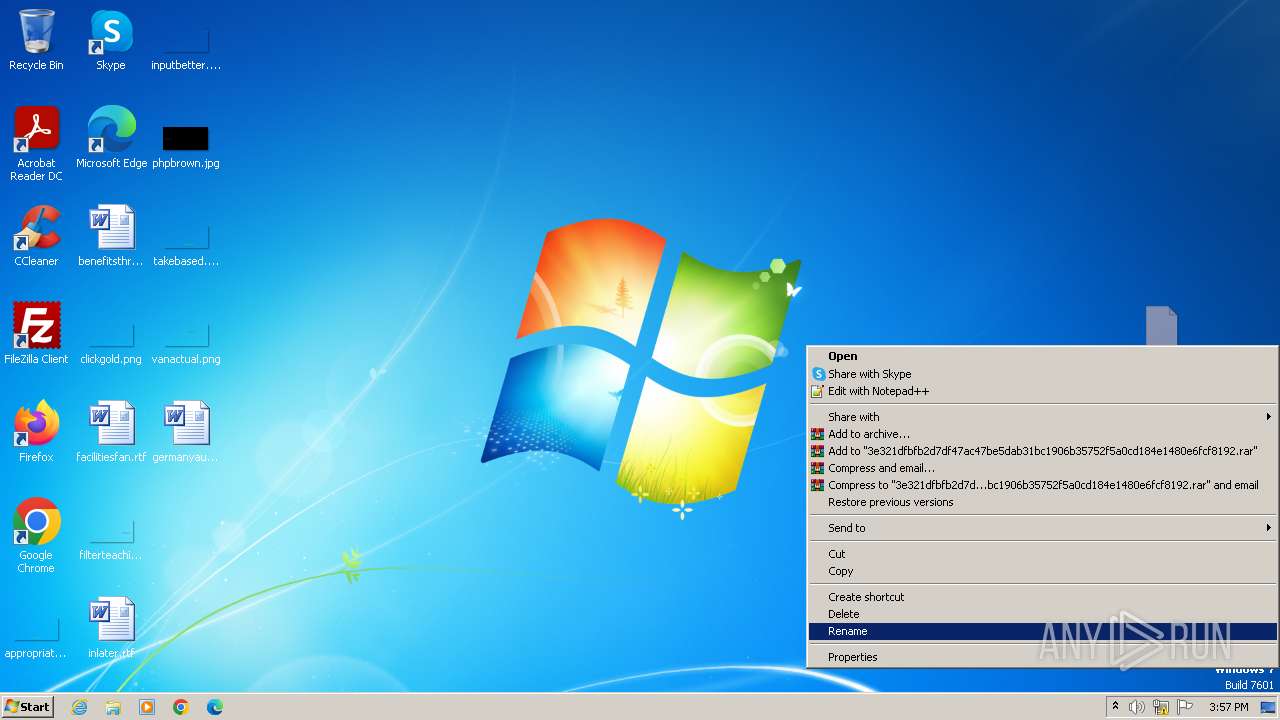Screen dimensions: 1280x720
Task: Select the CCleaner desktop shortcut
Action: click(36, 236)
